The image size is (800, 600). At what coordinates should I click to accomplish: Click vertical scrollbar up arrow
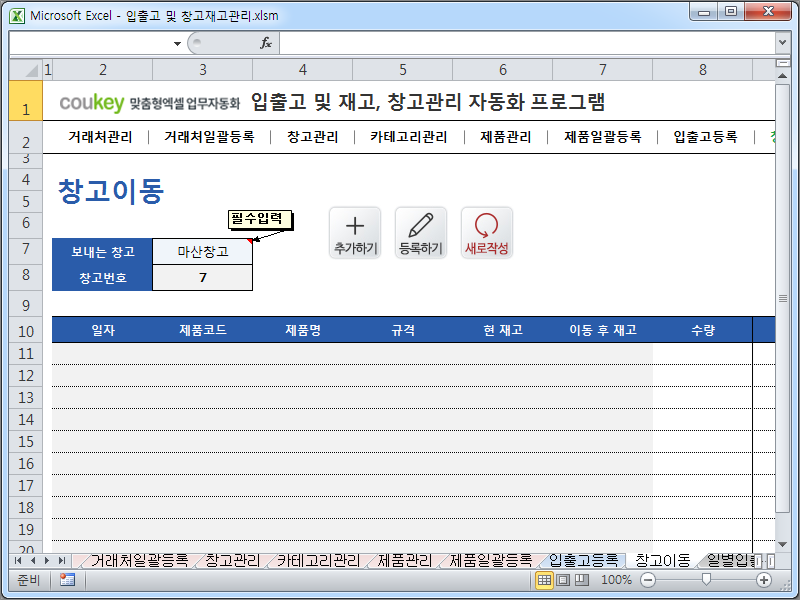782,76
